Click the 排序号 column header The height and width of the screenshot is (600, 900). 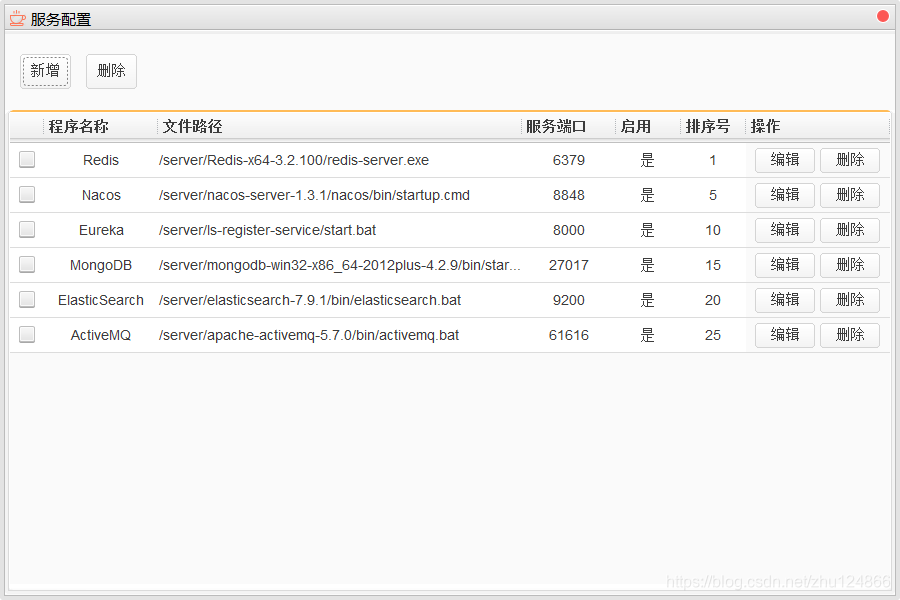point(713,126)
